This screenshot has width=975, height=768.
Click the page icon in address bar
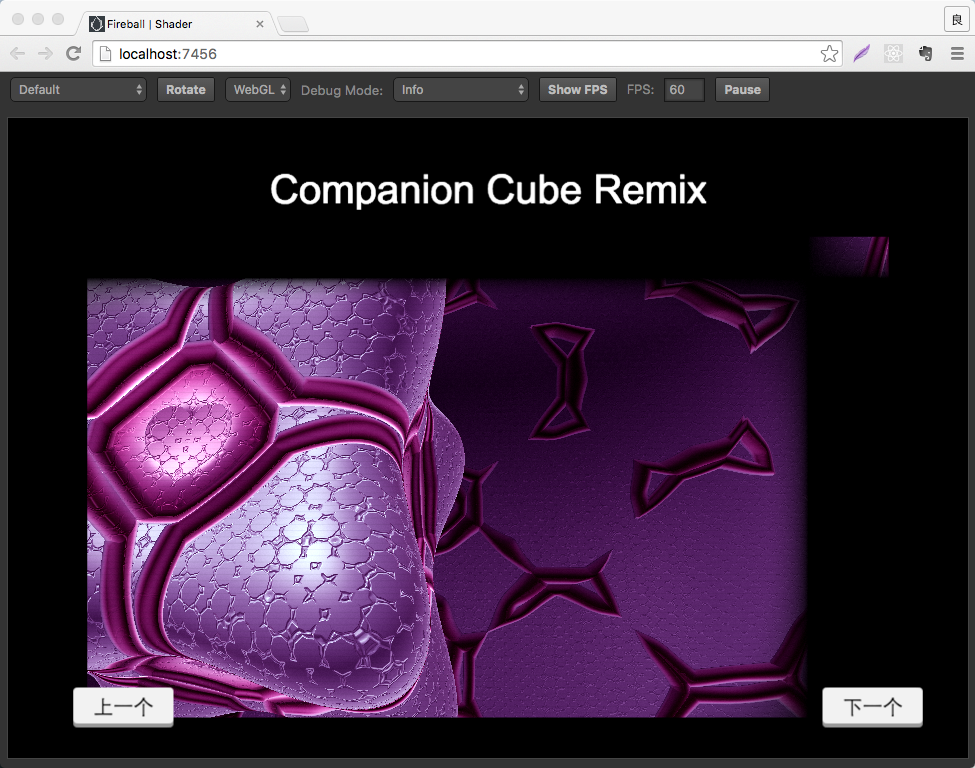pyautogui.click(x=106, y=54)
